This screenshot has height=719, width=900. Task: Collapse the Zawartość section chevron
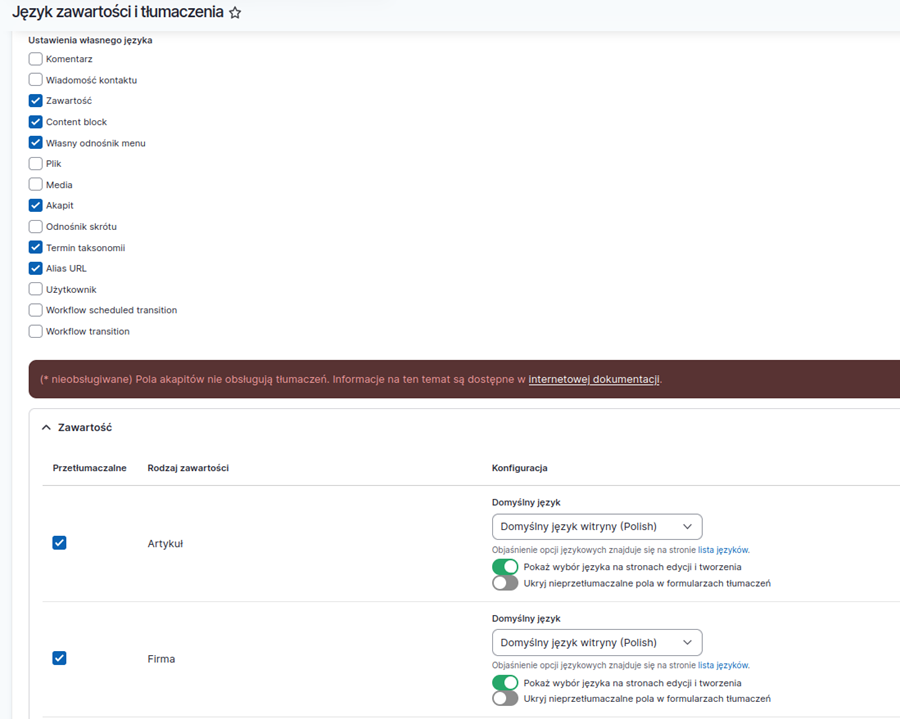pos(46,427)
